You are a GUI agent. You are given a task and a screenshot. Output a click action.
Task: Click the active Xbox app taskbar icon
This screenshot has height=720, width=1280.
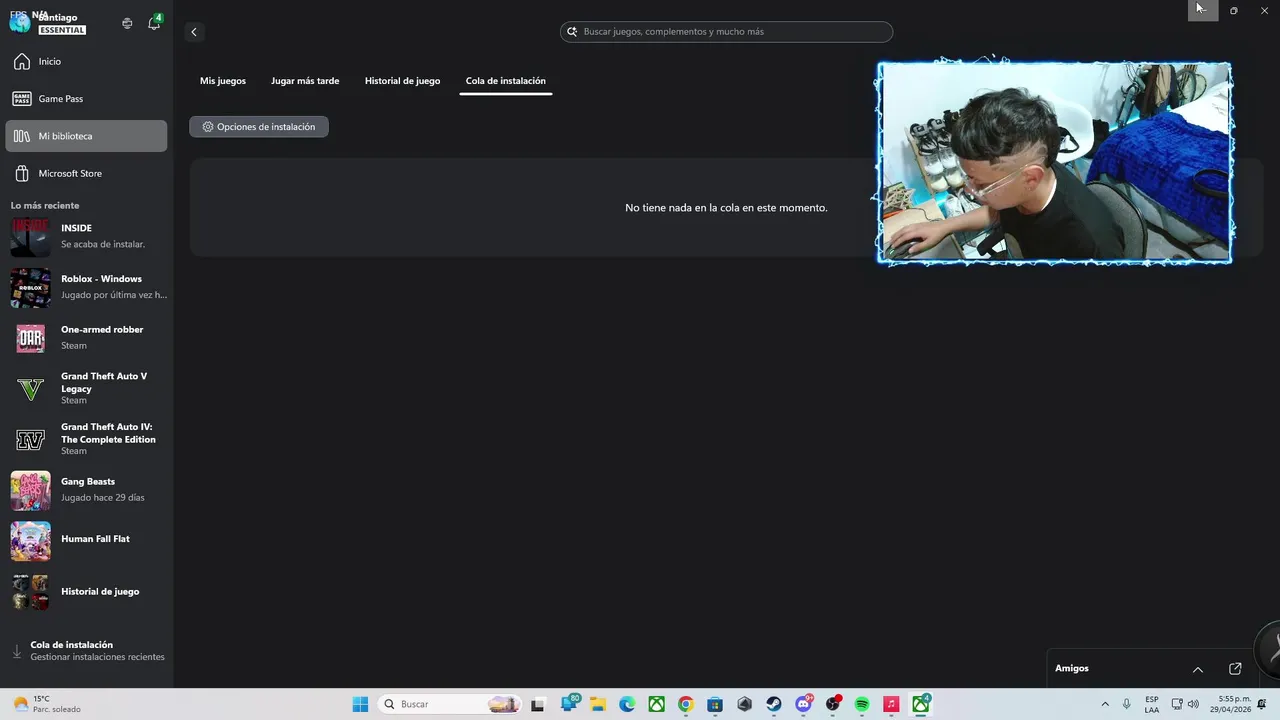(x=921, y=704)
